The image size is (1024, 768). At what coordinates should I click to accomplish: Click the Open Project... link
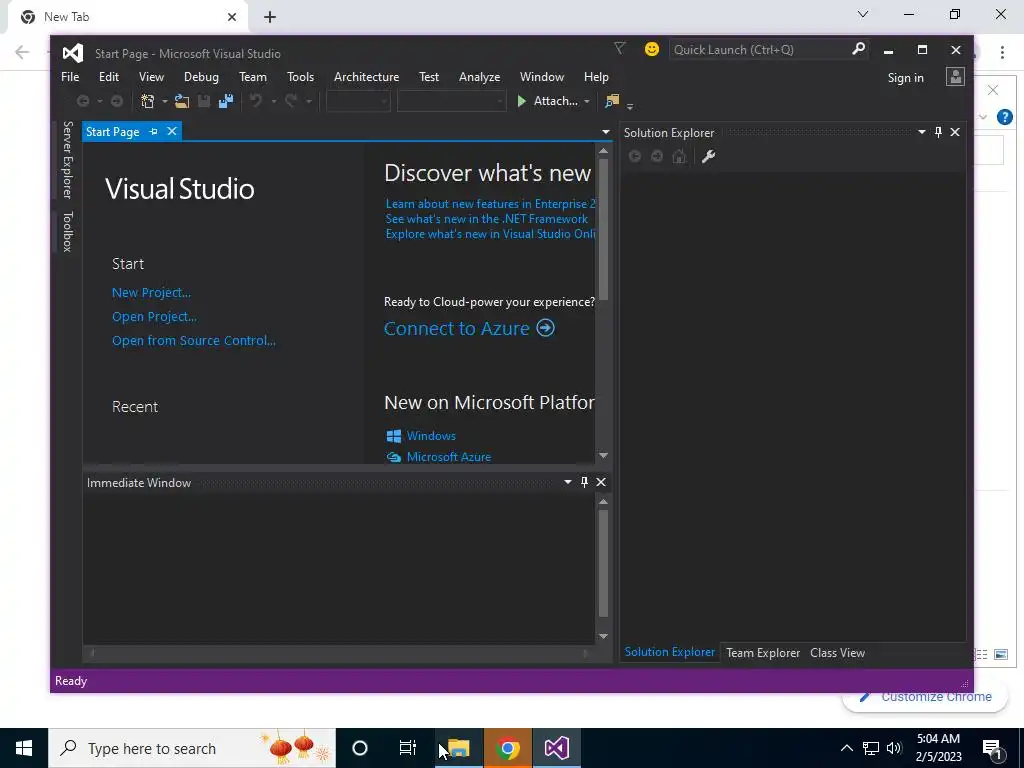[x=154, y=317]
